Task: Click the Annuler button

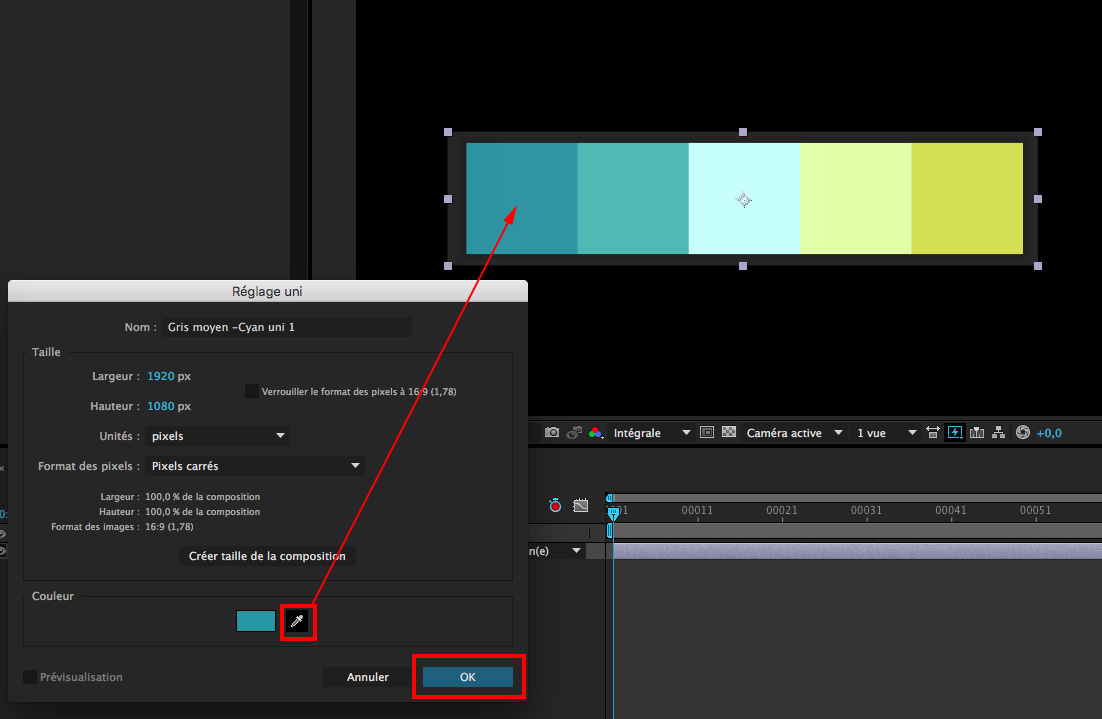Action: click(368, 677)
